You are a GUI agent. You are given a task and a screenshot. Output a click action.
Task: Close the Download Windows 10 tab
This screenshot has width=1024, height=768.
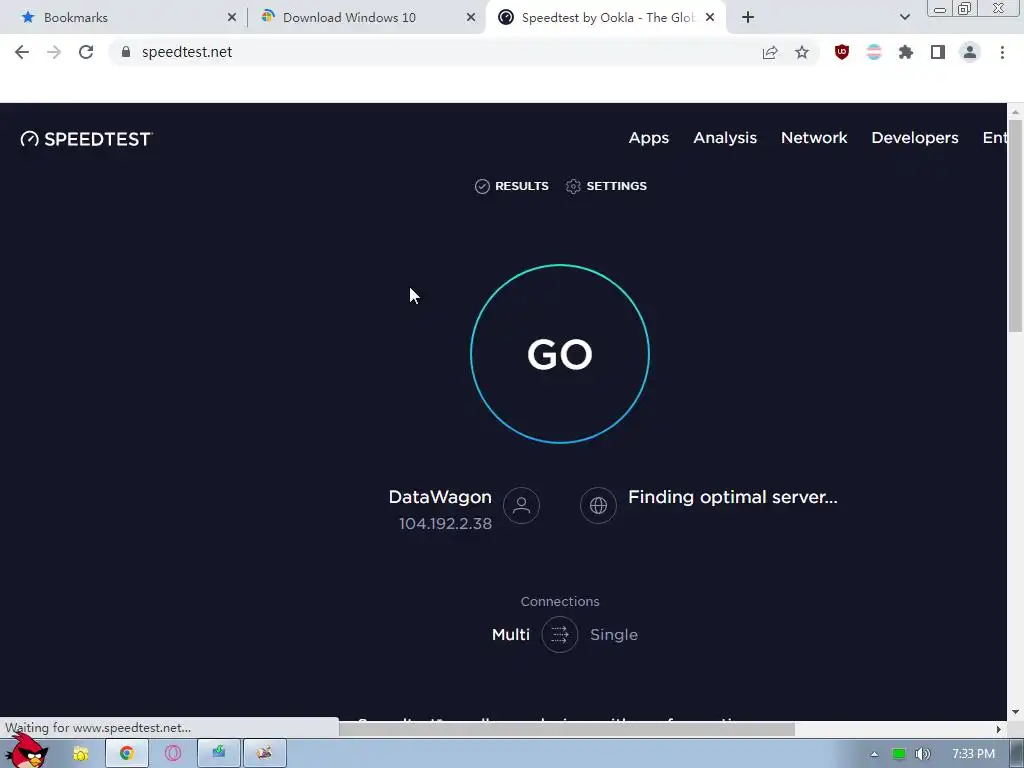(x=471, y=18)
